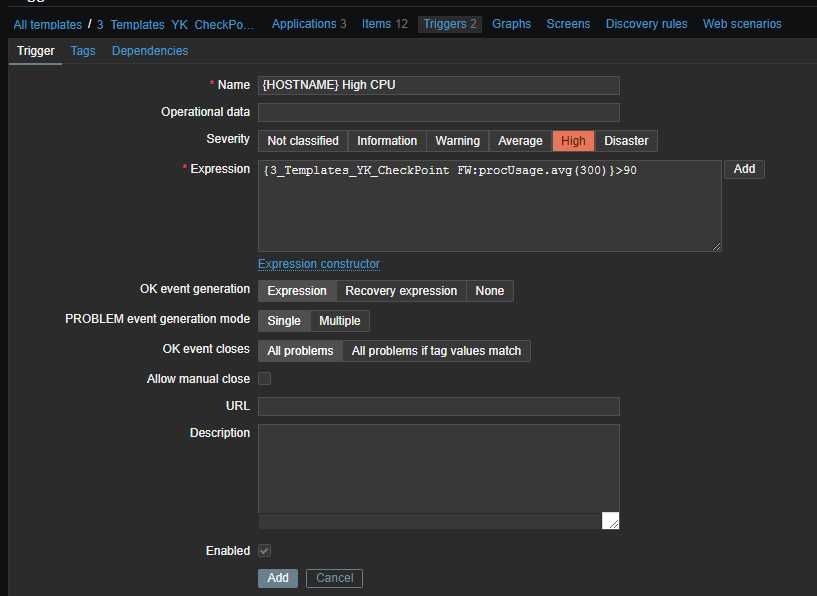Select the Trigger tab
This screenshot has width=817, height=596.
pos(35,51)
